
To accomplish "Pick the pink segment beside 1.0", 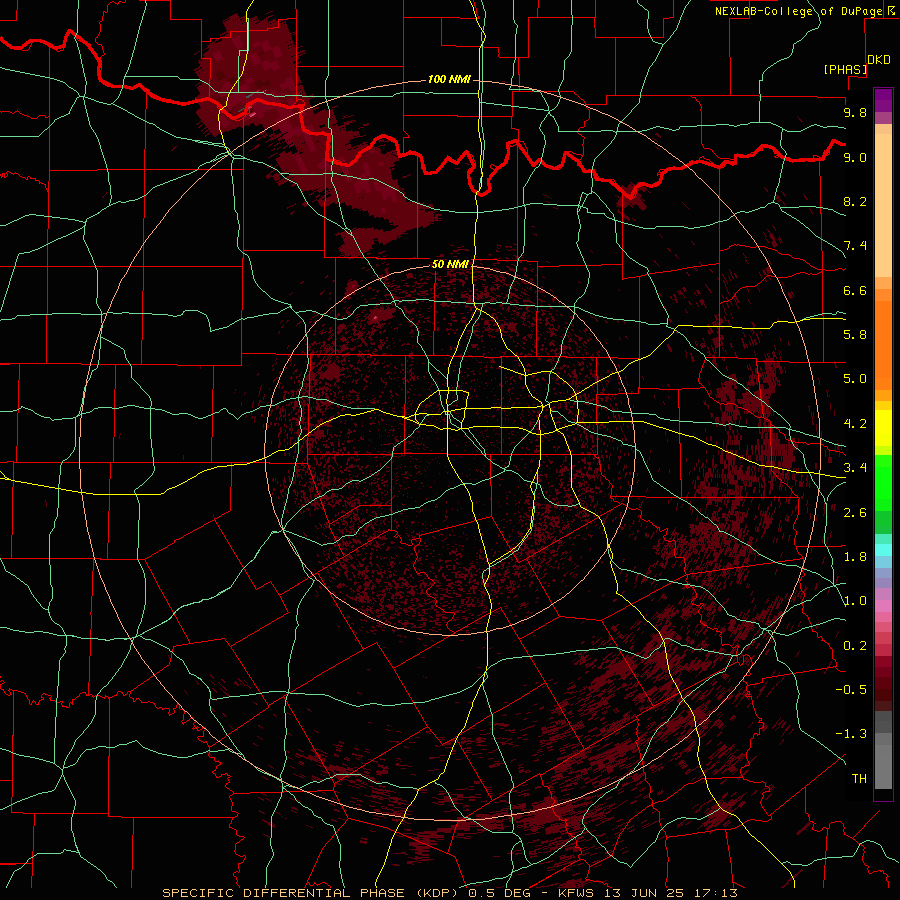I will click(883, 606).
